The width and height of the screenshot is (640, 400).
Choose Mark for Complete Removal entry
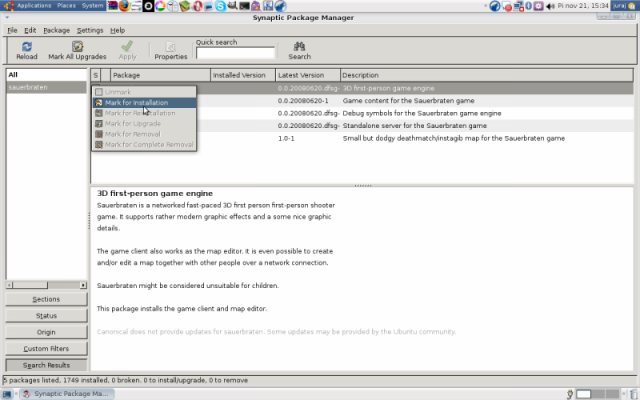[144, 144]
